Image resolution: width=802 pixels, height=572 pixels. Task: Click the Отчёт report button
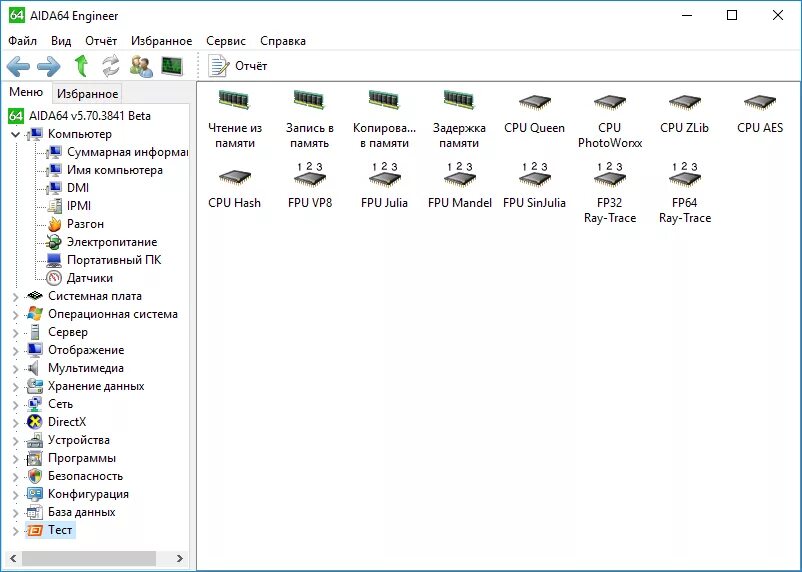click(x=237, y=66)
